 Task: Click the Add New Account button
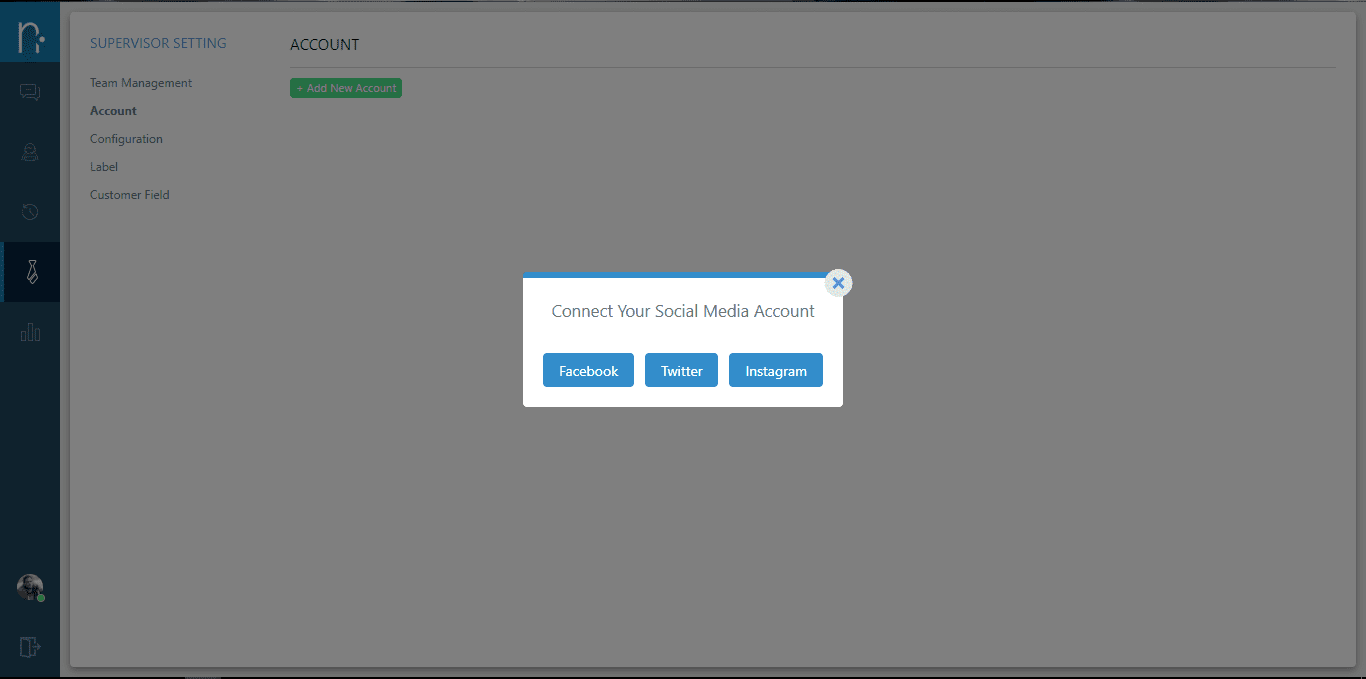tap(346, 88)
